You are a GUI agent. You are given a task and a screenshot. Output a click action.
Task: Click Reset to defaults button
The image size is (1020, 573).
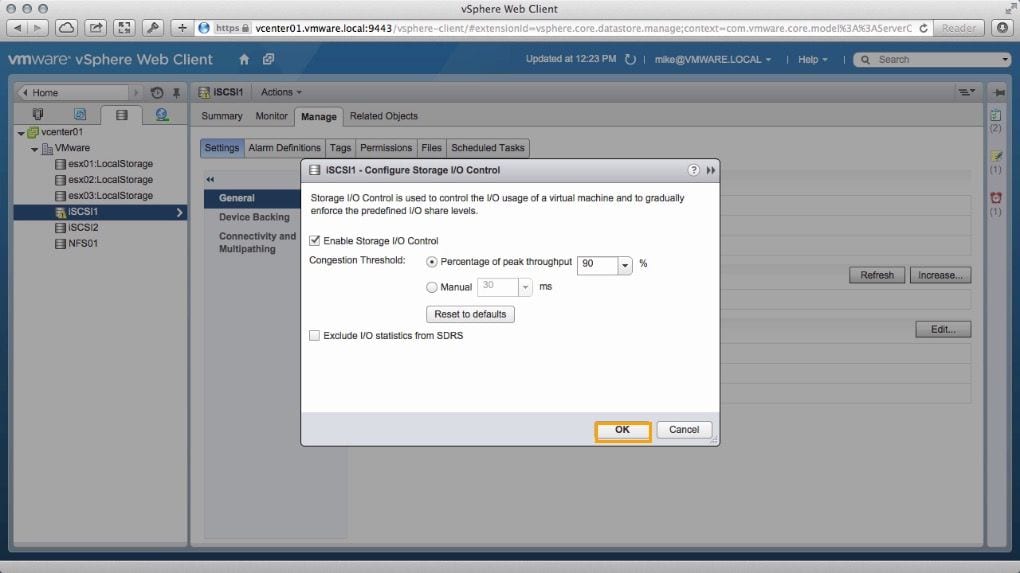(470, 314)
